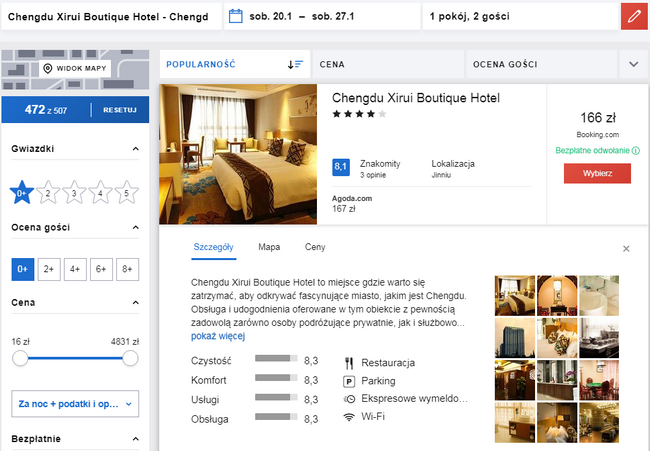Image resolution: width=650 pixels, height=451 pixels.
Task: Open the price type dropdown 'Za noc + podatki'
Action: click(x=75, y=404)
